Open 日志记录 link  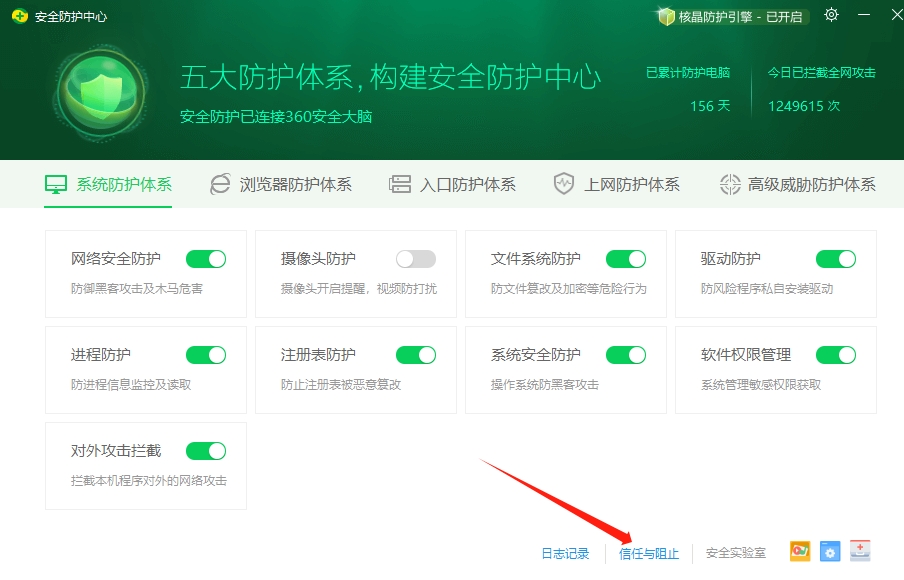[x=565, y=553]
